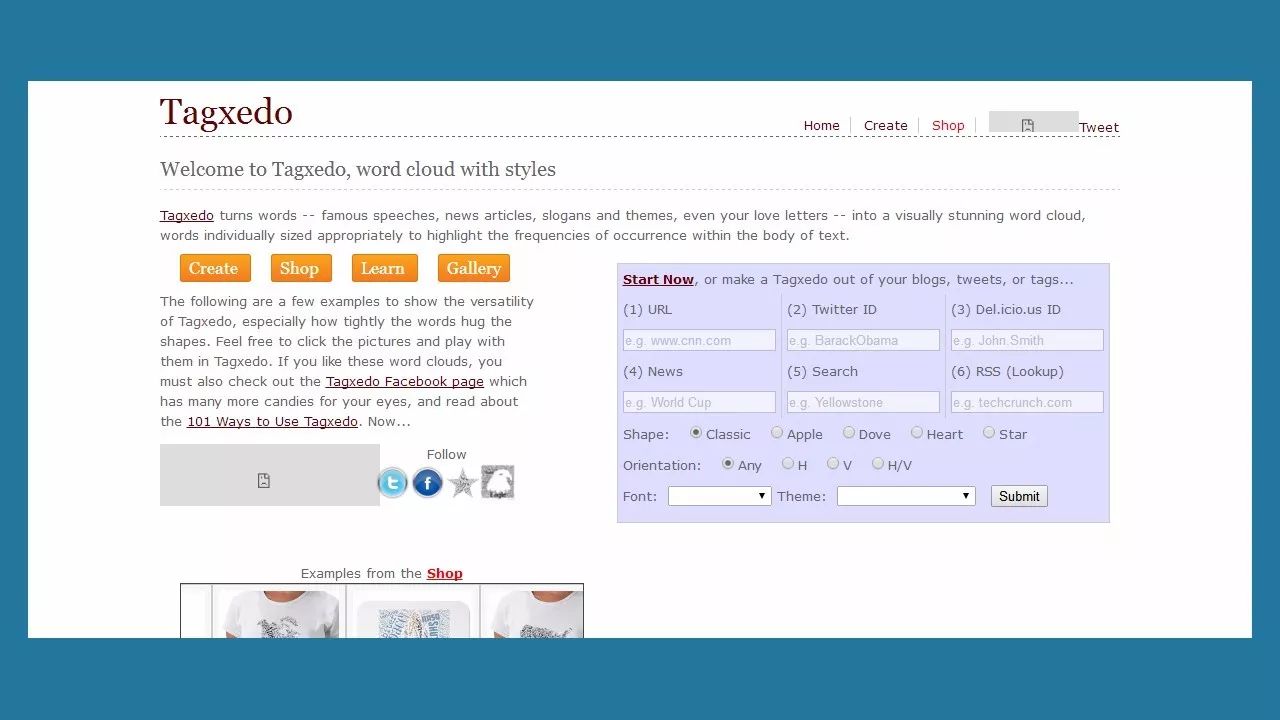Select the Star shape radio button
Viewport: 1280px width, 720px height.
click(989, 433)
